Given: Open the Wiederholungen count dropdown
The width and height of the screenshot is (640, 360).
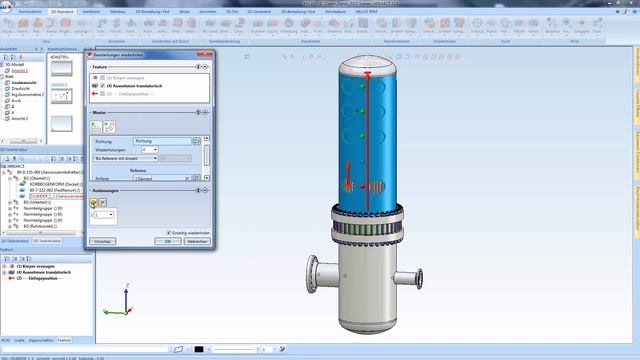Looking at the screenshot, I should tap(155, 150).
